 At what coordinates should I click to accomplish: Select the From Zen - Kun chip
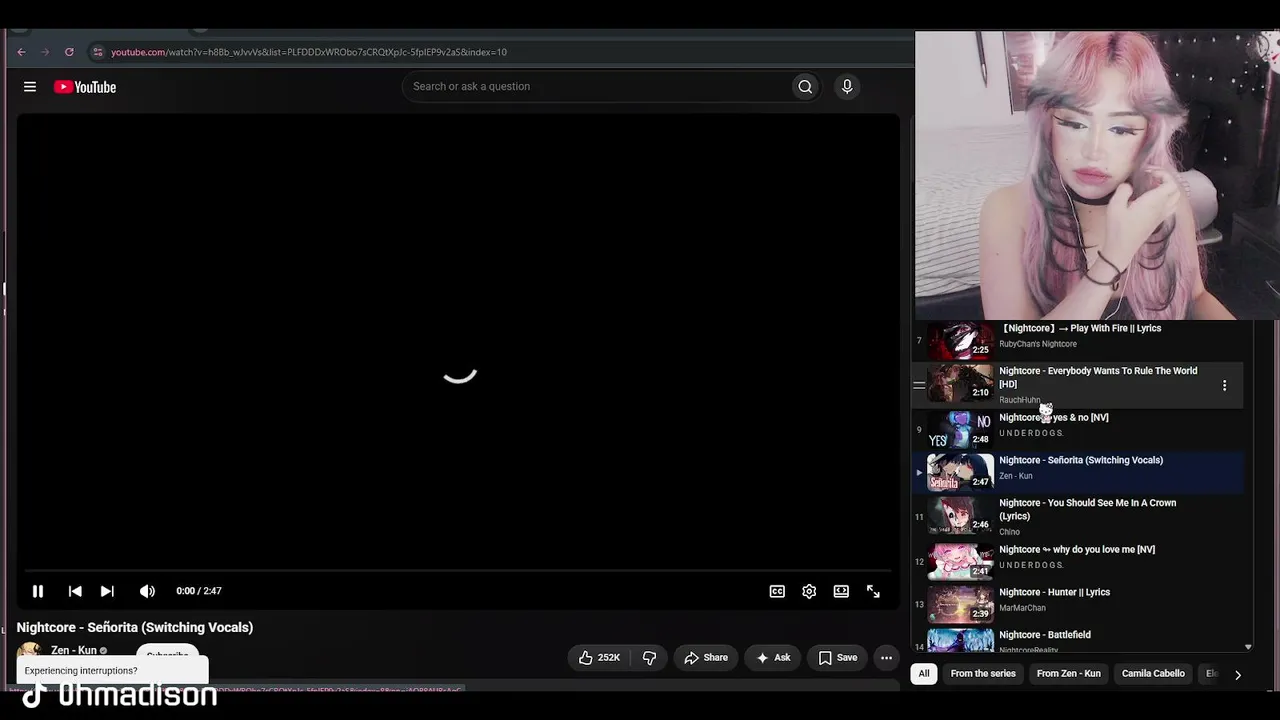(1069, 674)
